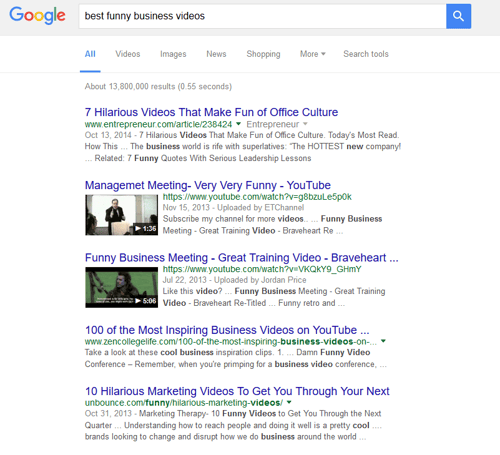Click 'Nov 15, 2013 - Uploaded by ETChannel' text
The width and height of the screenshot is (500, 455).
(x=233, y=208)
